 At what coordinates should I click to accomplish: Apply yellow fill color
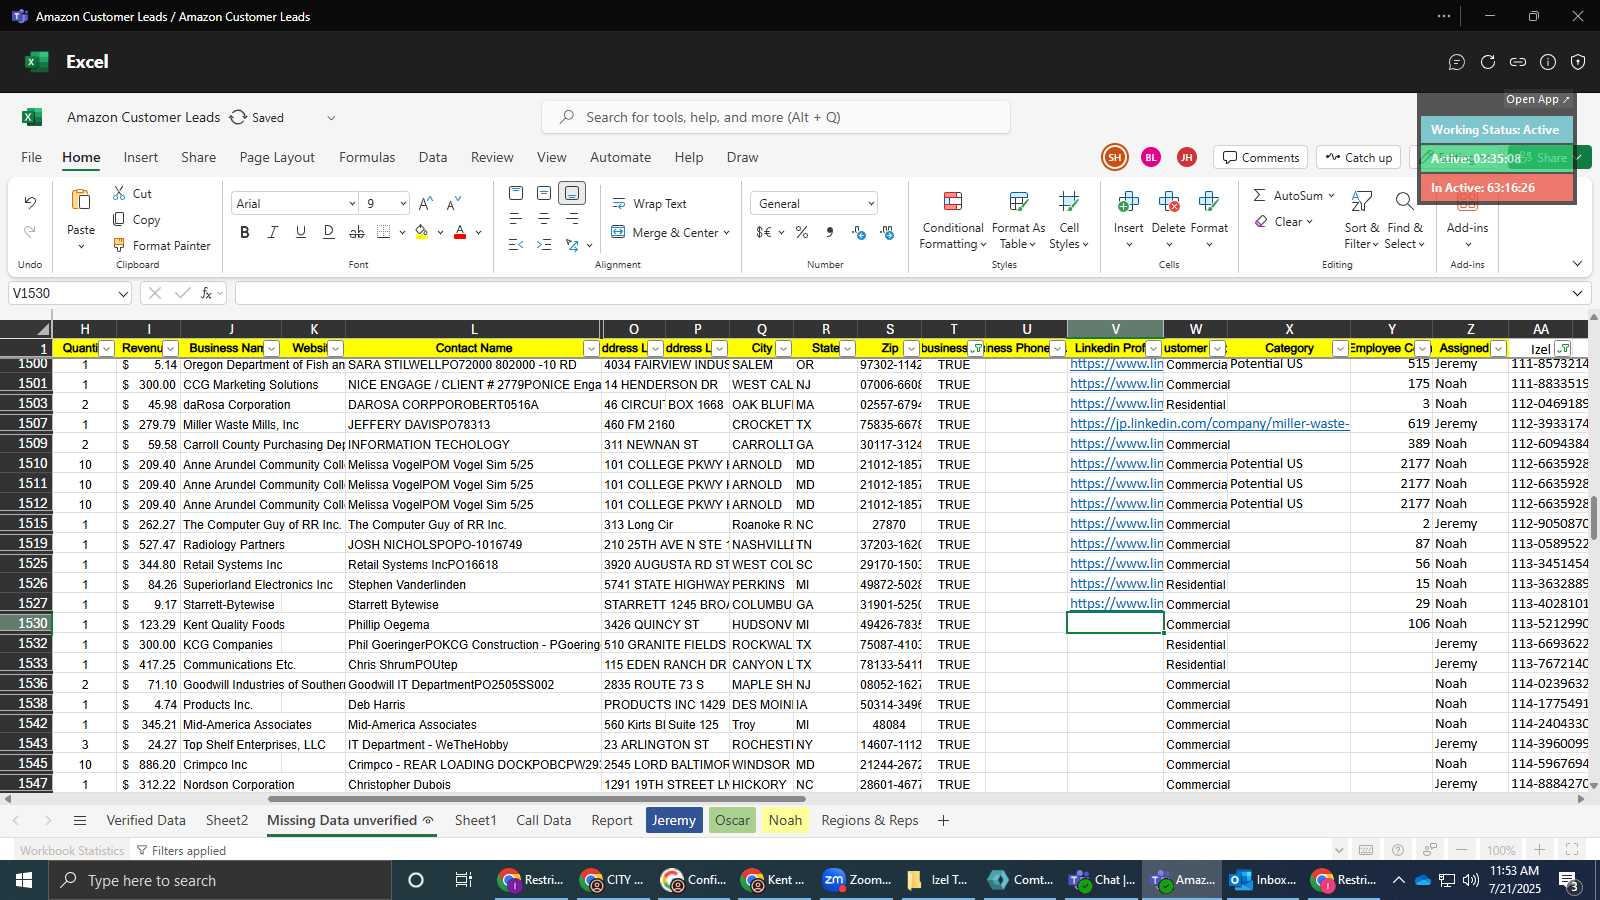(x=421, y=232)
